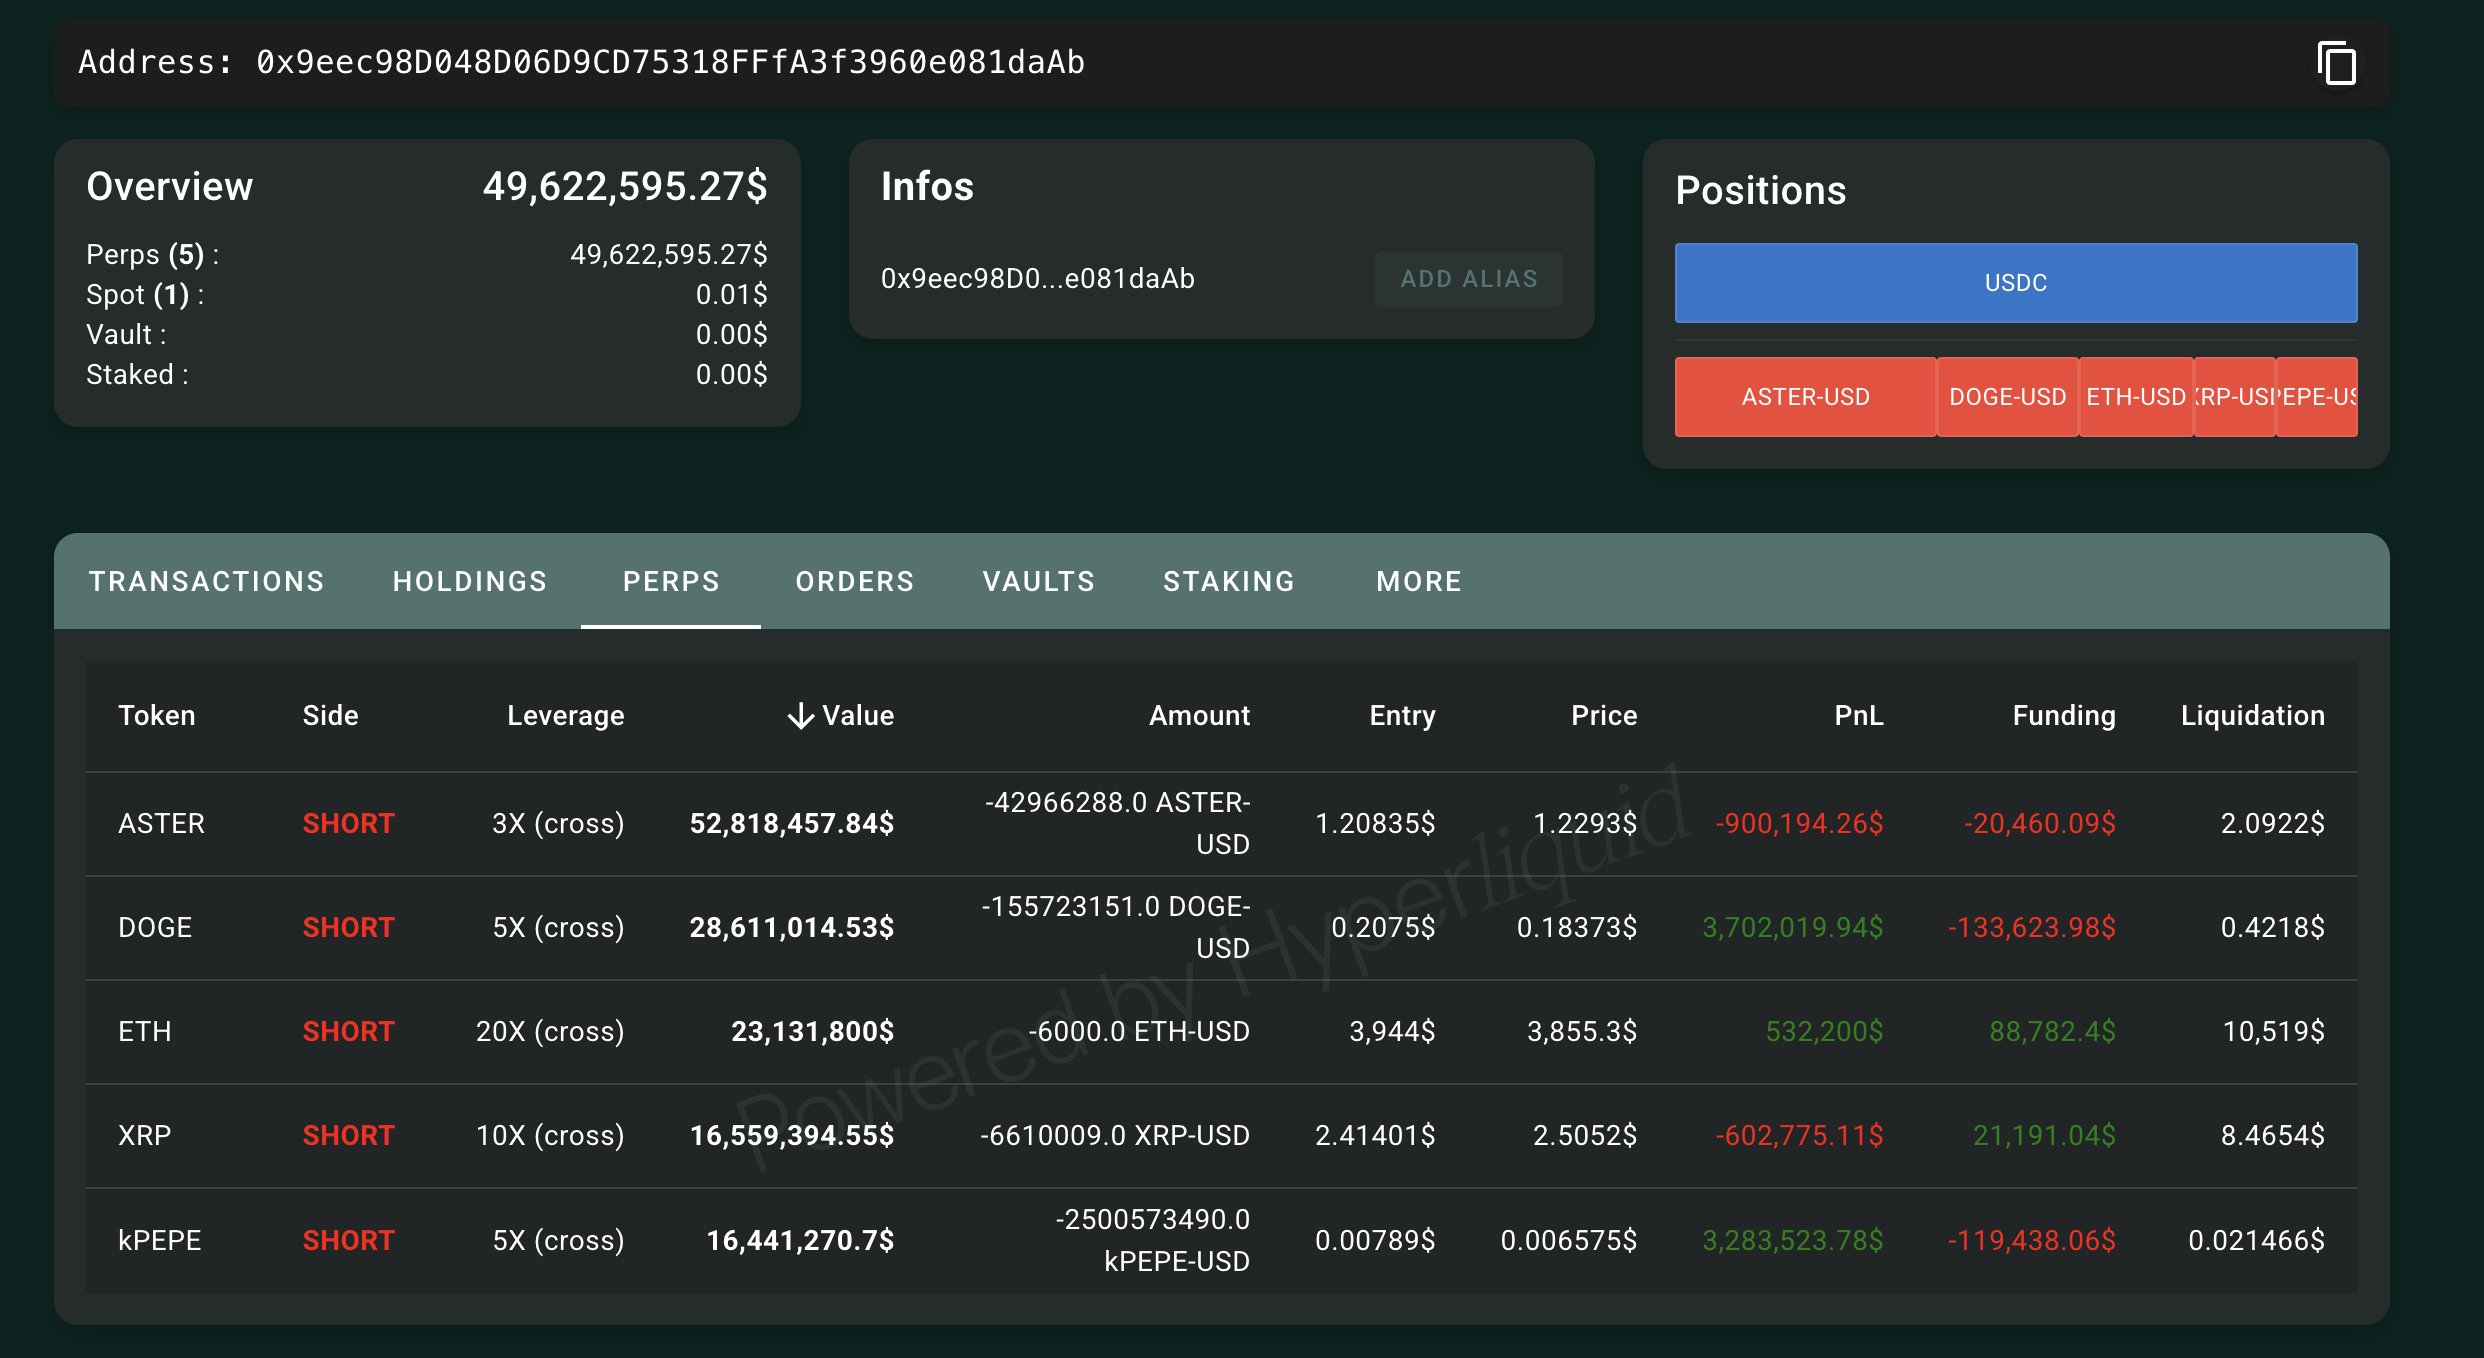Switch to the ORDERS tab
2484x1358 pixels.
854,581
